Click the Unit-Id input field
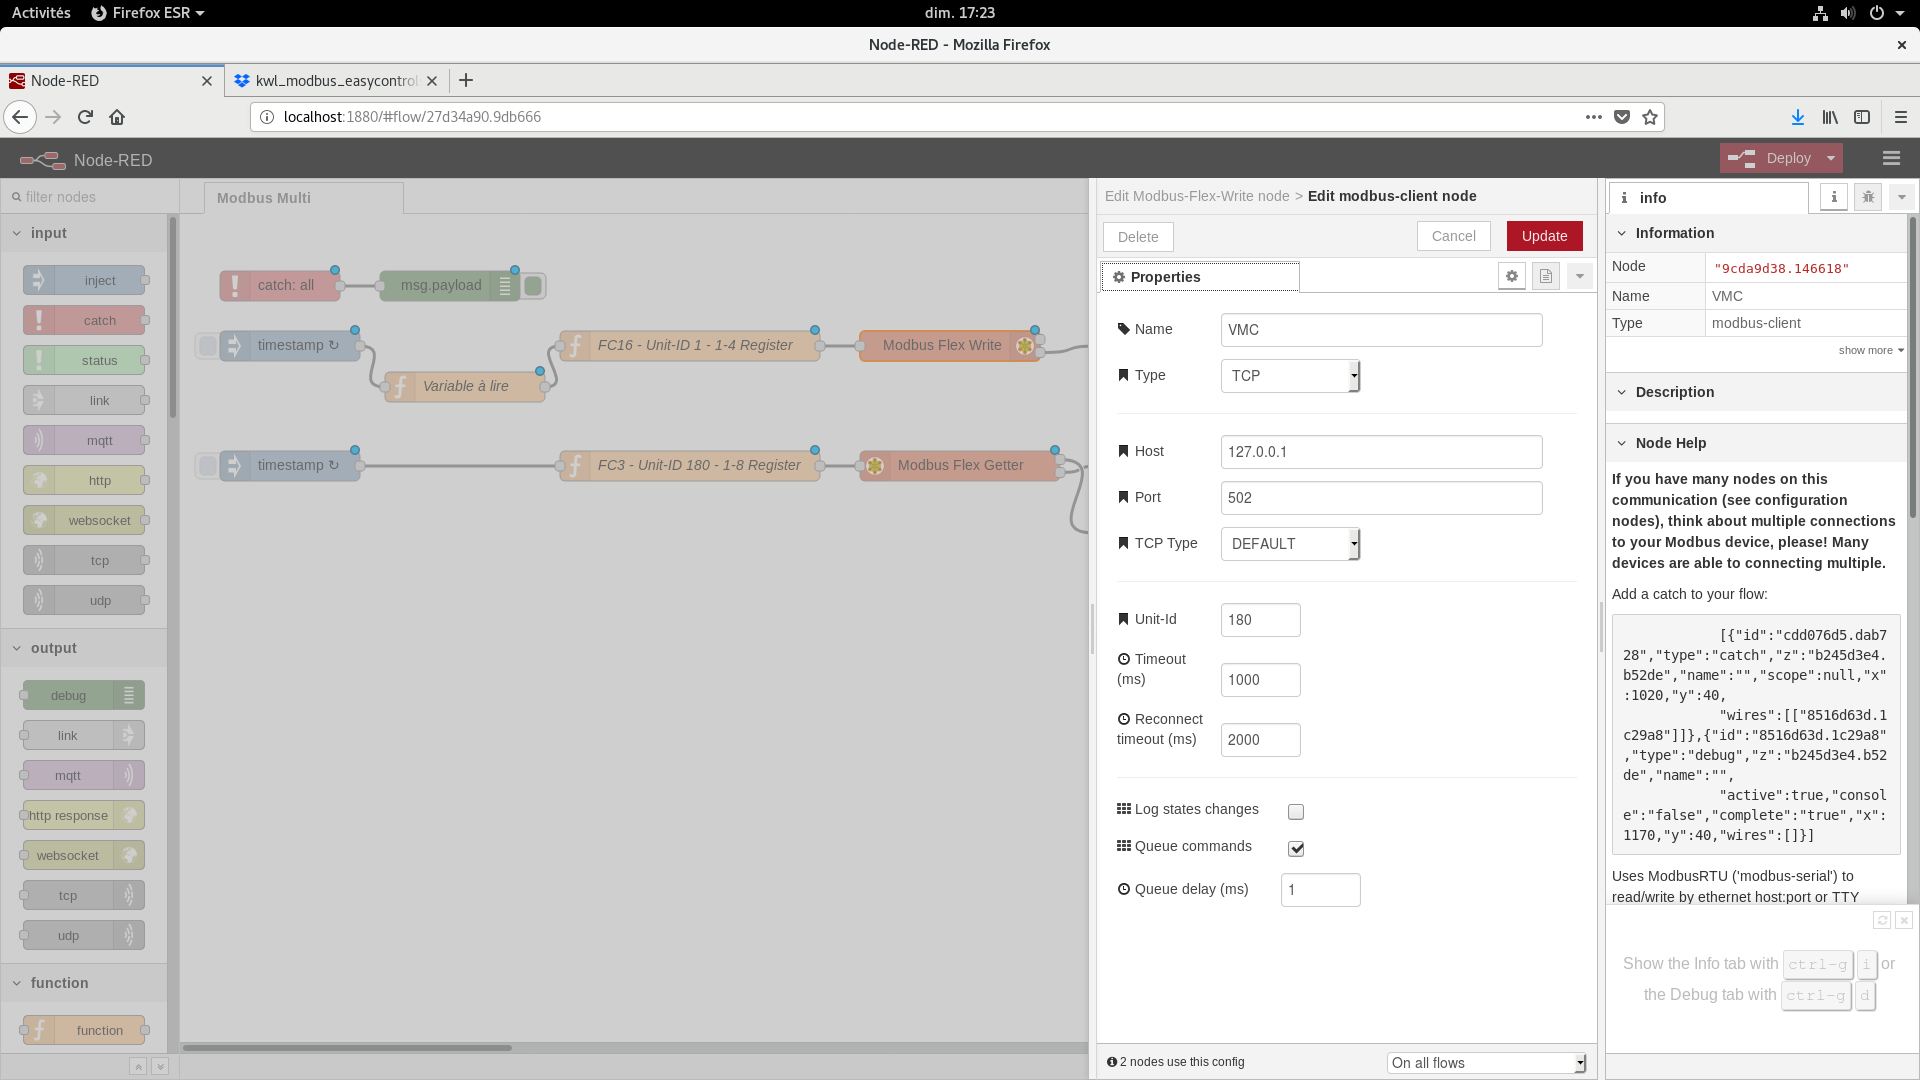 coord(1260,620)
